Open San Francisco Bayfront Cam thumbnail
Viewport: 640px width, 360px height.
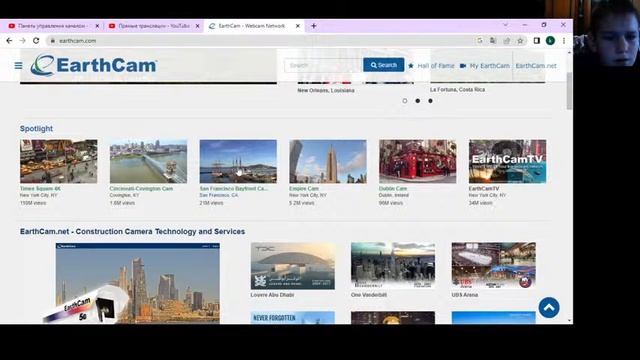(x=238, y=161)
